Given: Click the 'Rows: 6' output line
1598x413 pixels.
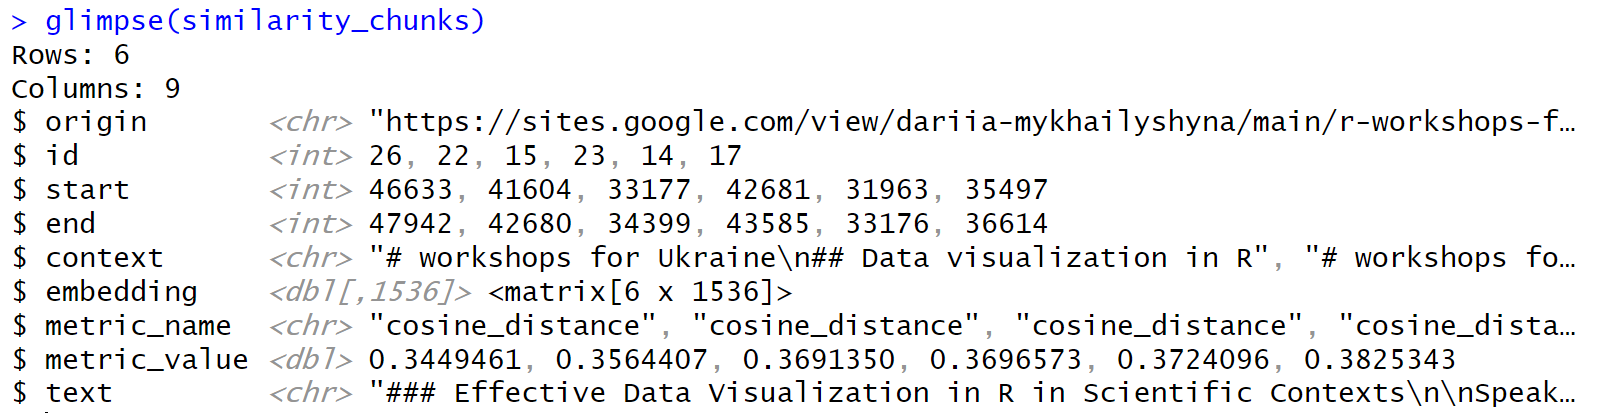Looking at the screenshot, I should pyautogui.click(x=70, y=55).
